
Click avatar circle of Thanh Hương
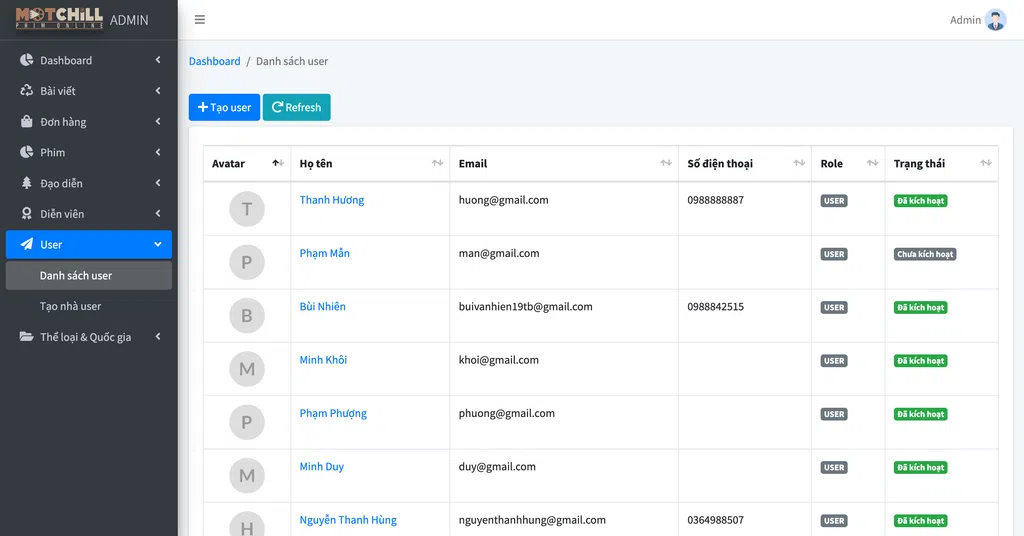coord(247,209)
